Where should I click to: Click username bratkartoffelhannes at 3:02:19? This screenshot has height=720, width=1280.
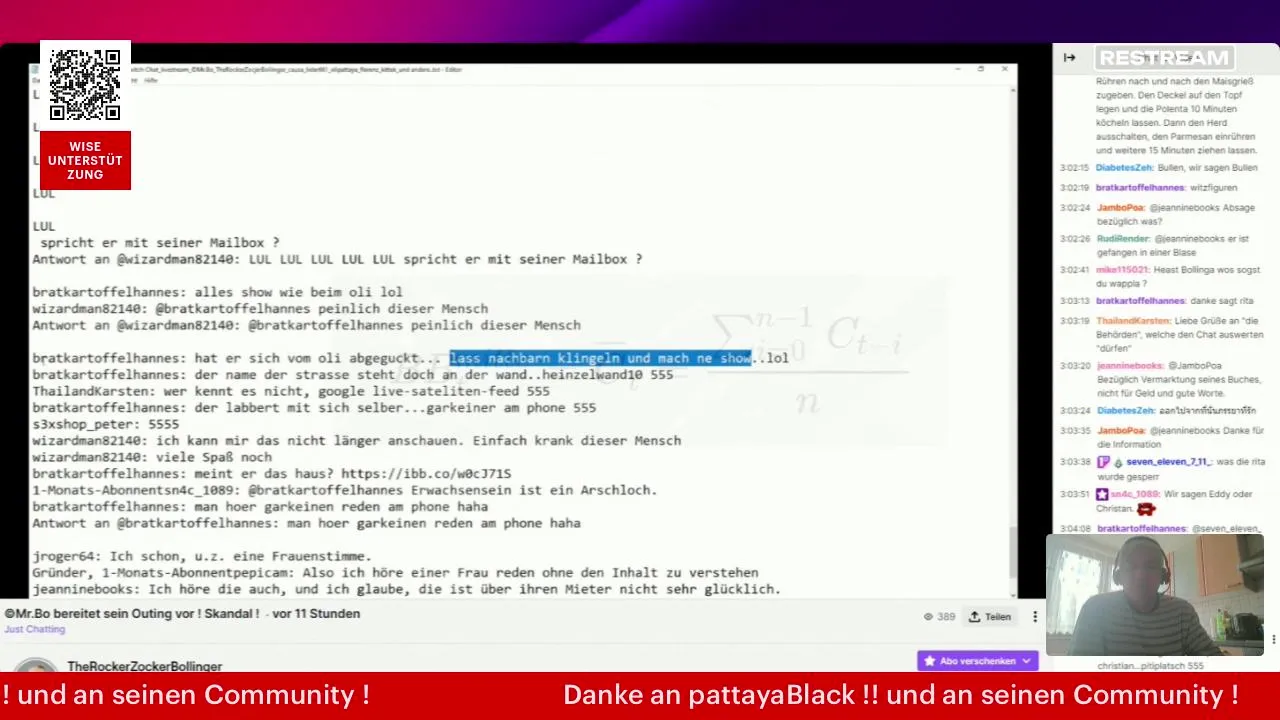click(x=1140, y=188)
